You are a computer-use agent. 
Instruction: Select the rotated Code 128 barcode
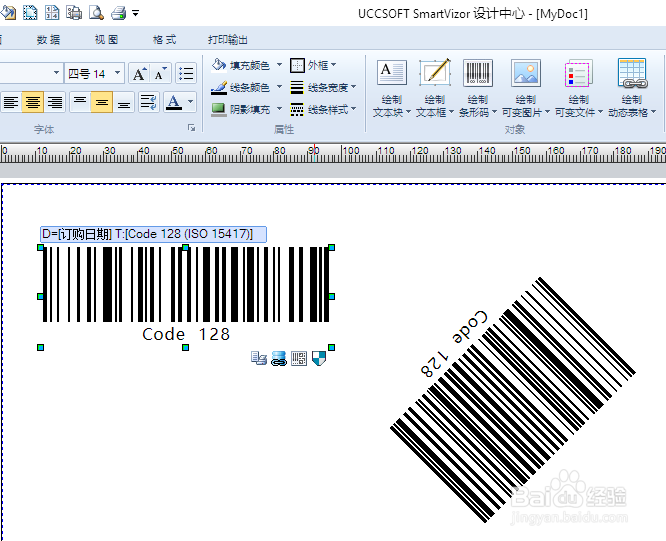(x=513, y=399)
